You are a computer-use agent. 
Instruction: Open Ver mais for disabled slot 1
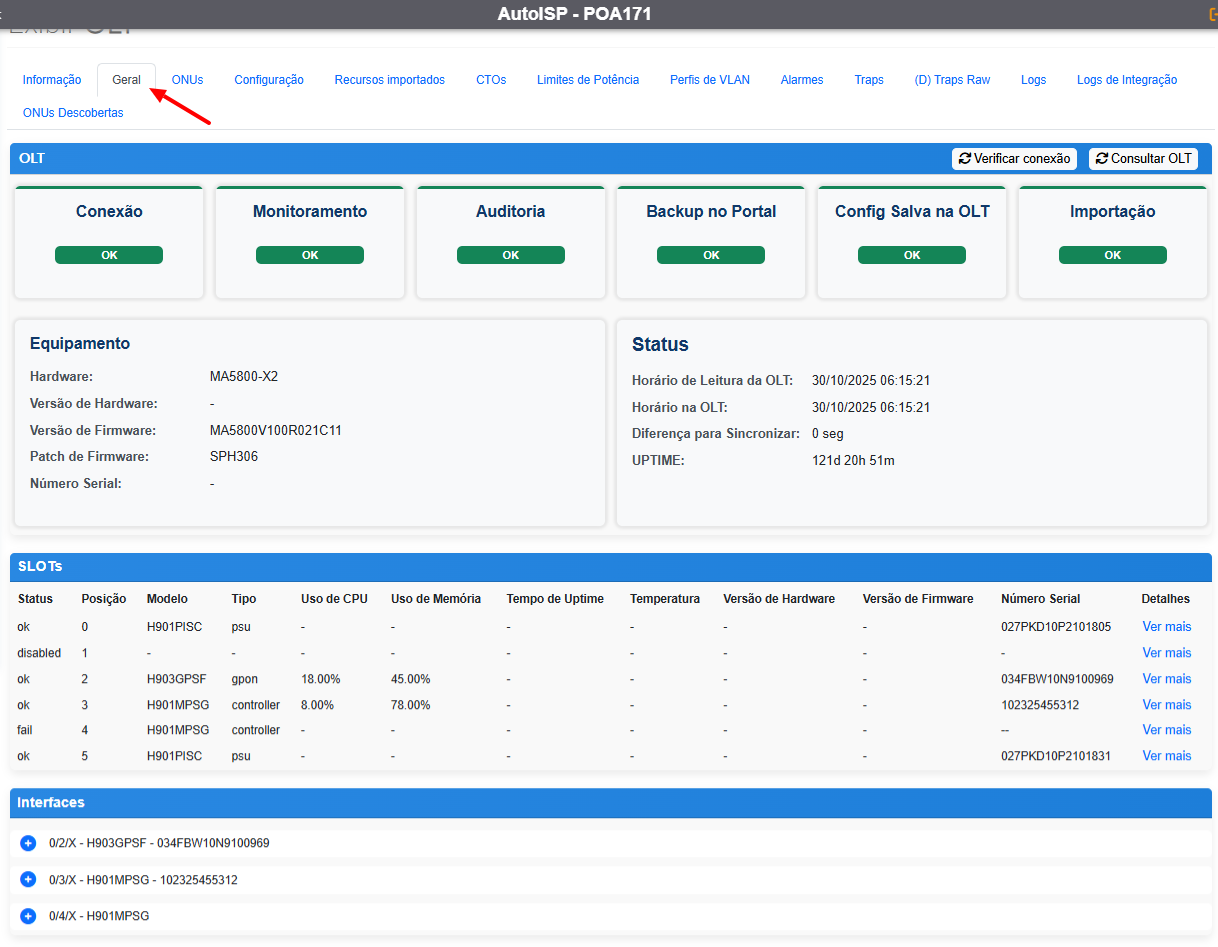1167,653
